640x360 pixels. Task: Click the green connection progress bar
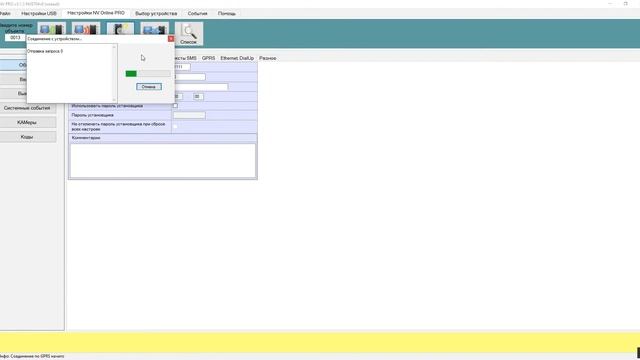coord(148,73)
